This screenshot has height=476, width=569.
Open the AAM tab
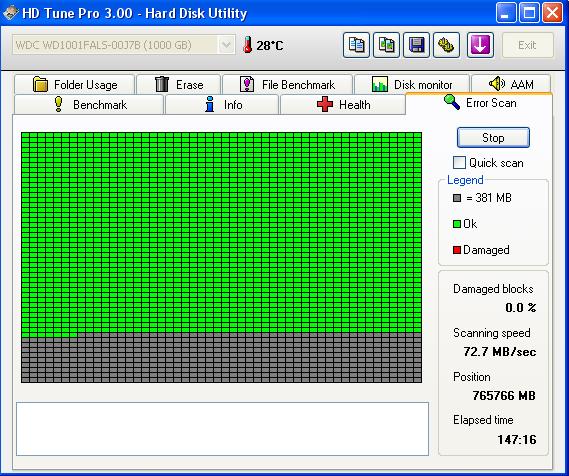(511, 84)
